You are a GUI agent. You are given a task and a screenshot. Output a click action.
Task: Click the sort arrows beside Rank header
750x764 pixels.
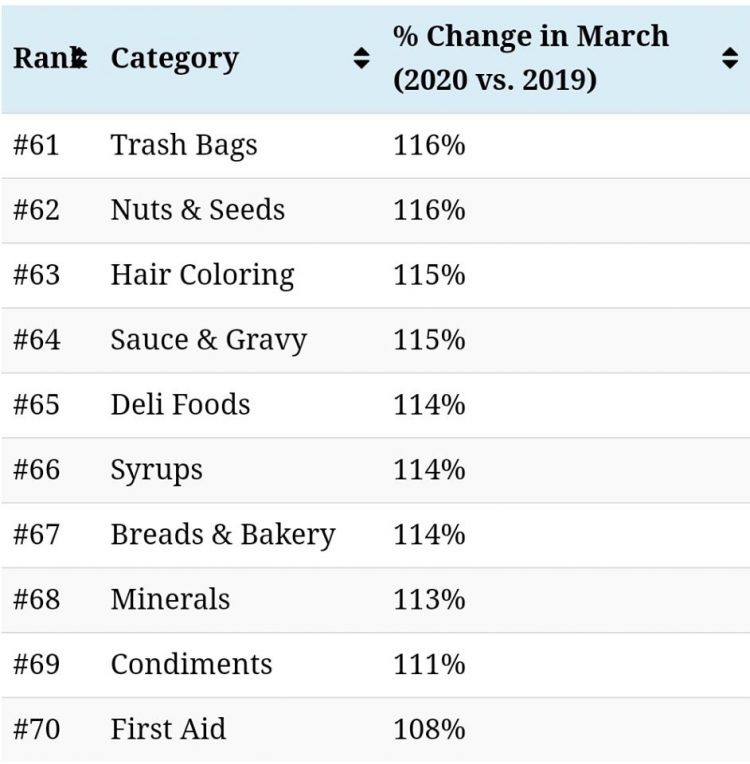click(x=80, y=59)
